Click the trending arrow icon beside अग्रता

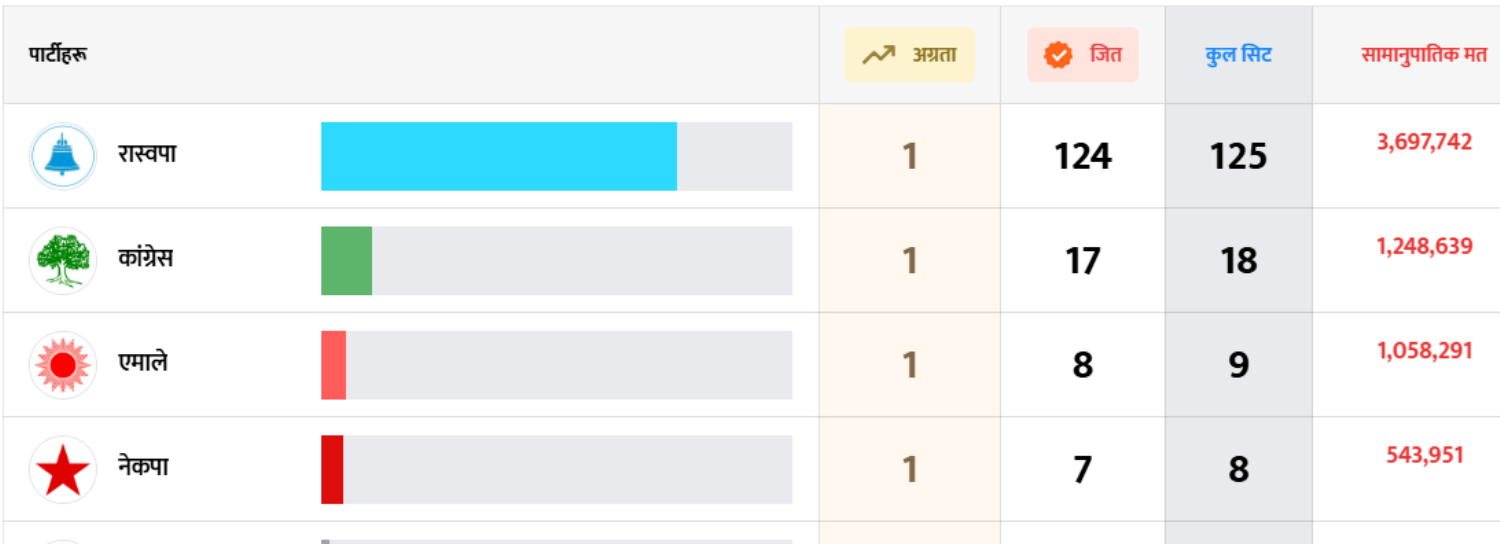[878, 55]
